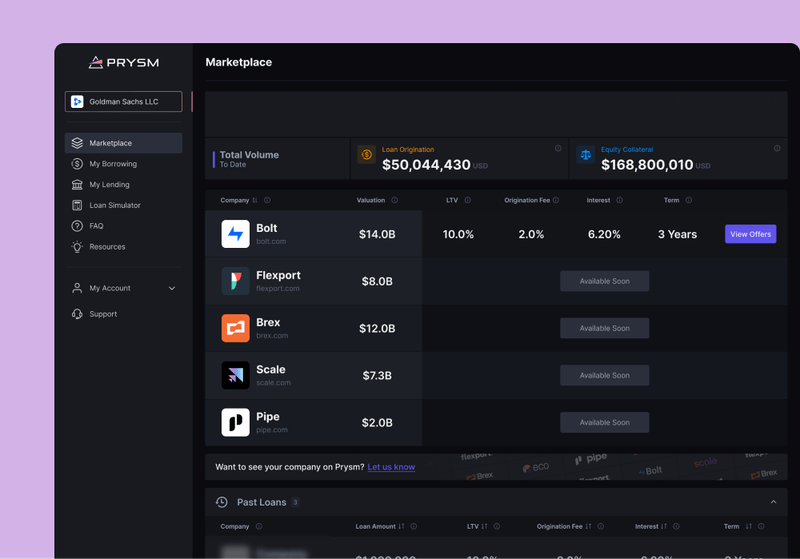The width and height of the screenshot is (800, 559).
Task: Click Available Soon button for Flexport
Action: 605,281
